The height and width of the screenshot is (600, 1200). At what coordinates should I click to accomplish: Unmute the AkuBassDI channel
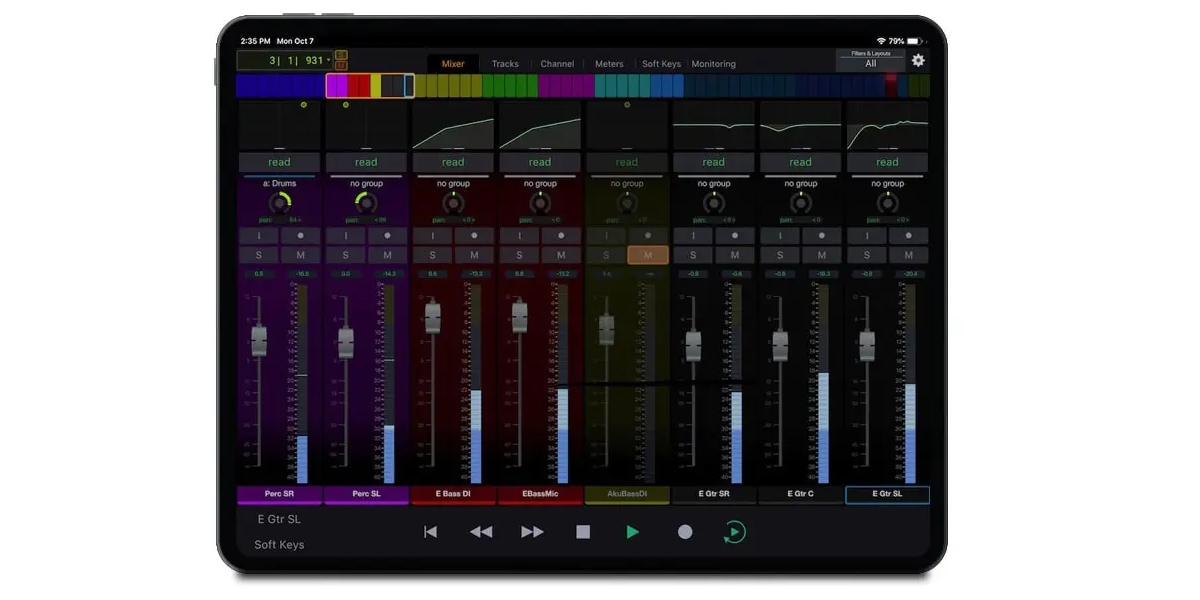[x=648, y=255]
